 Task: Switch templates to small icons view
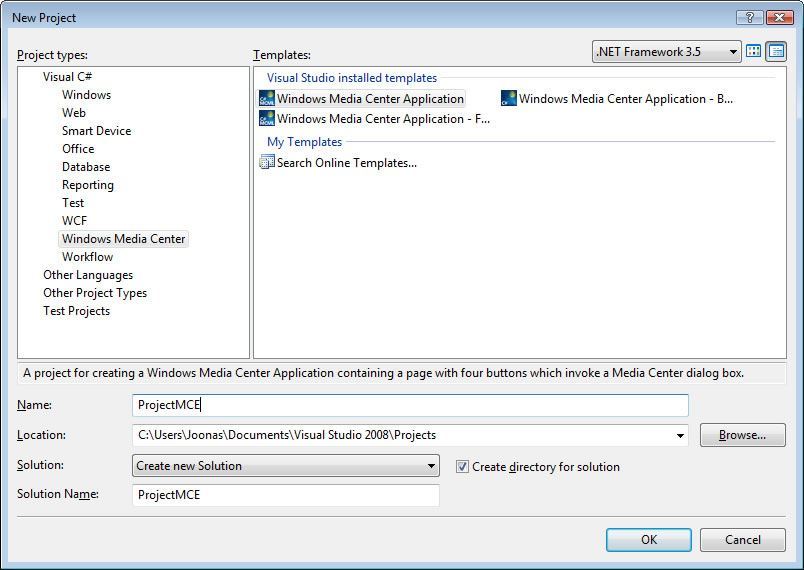point(776,51)
